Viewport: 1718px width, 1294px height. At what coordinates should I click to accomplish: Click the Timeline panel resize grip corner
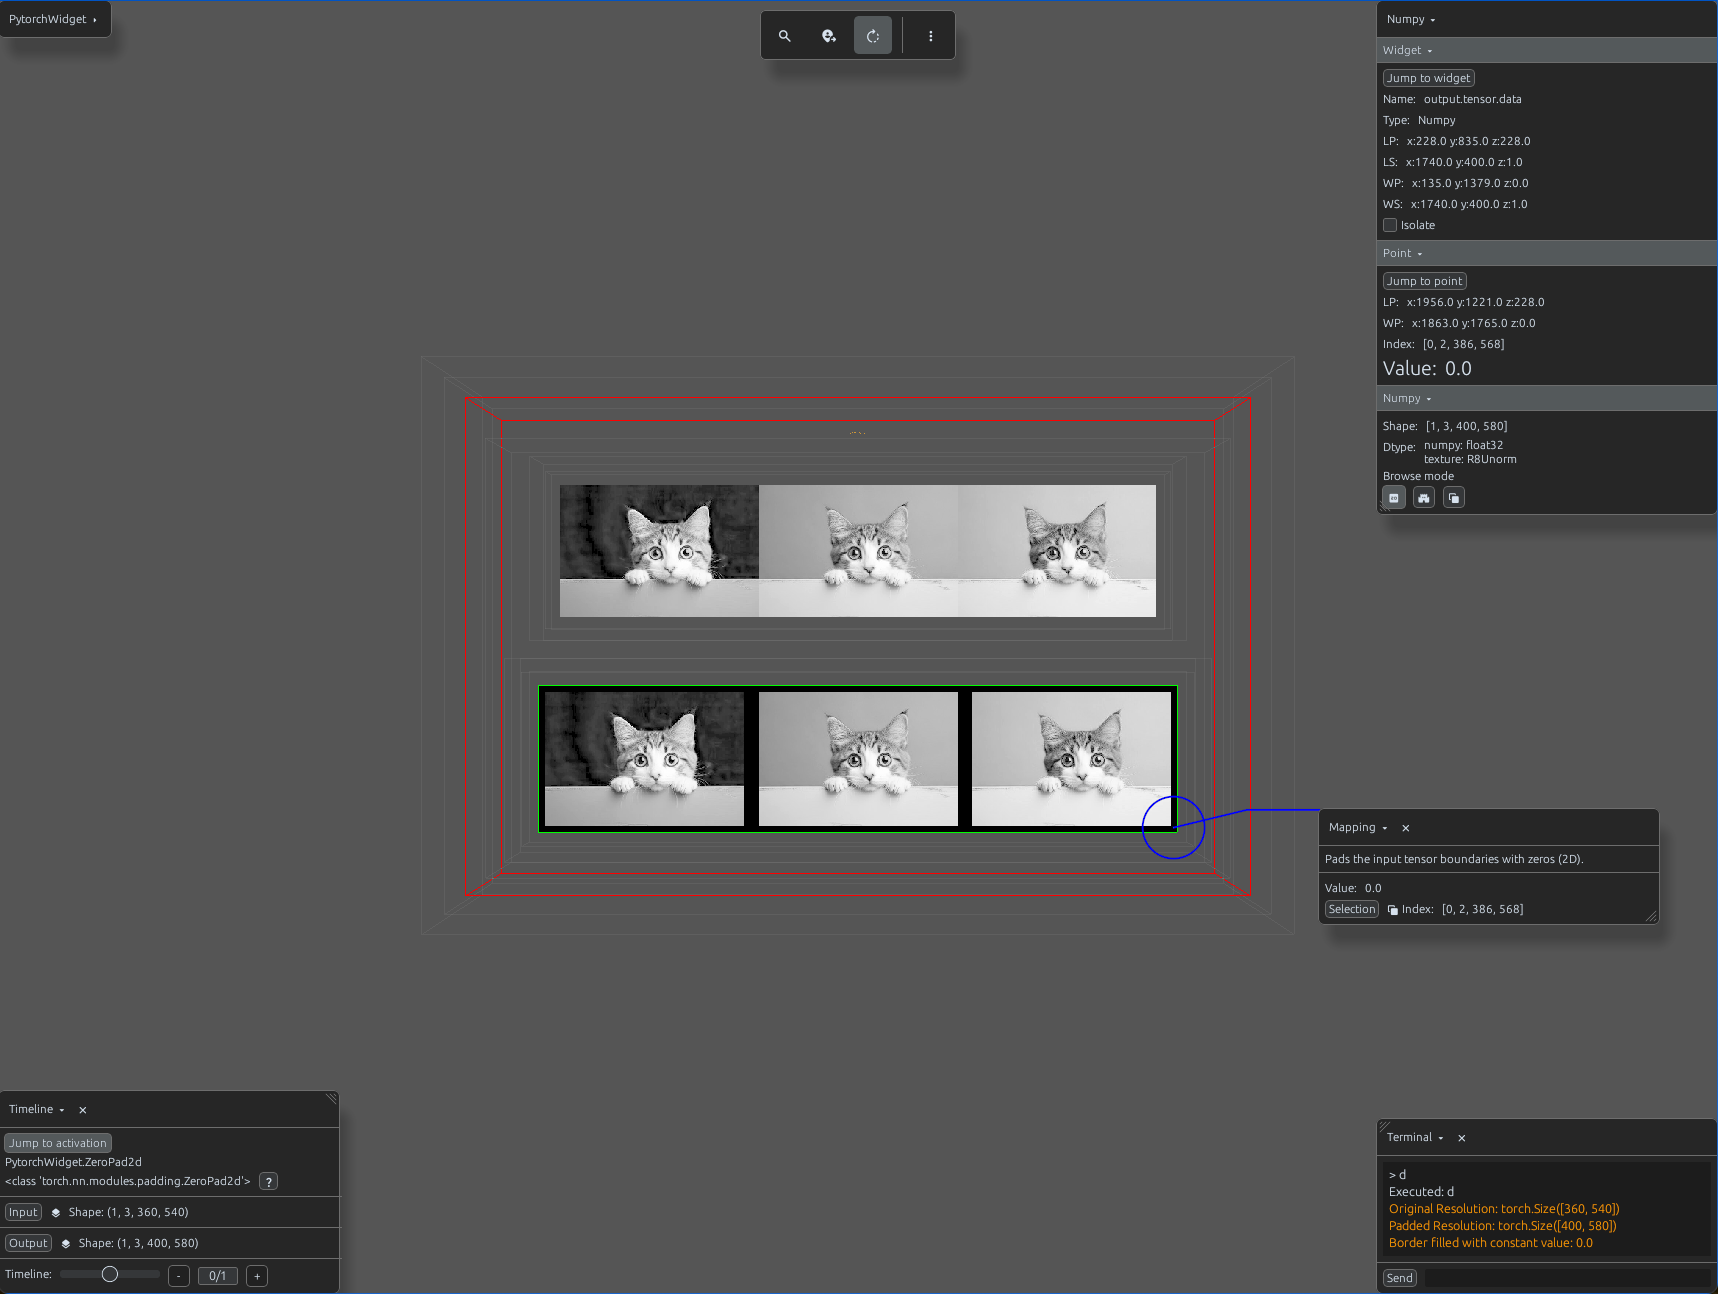click(x=331, y=1099)
